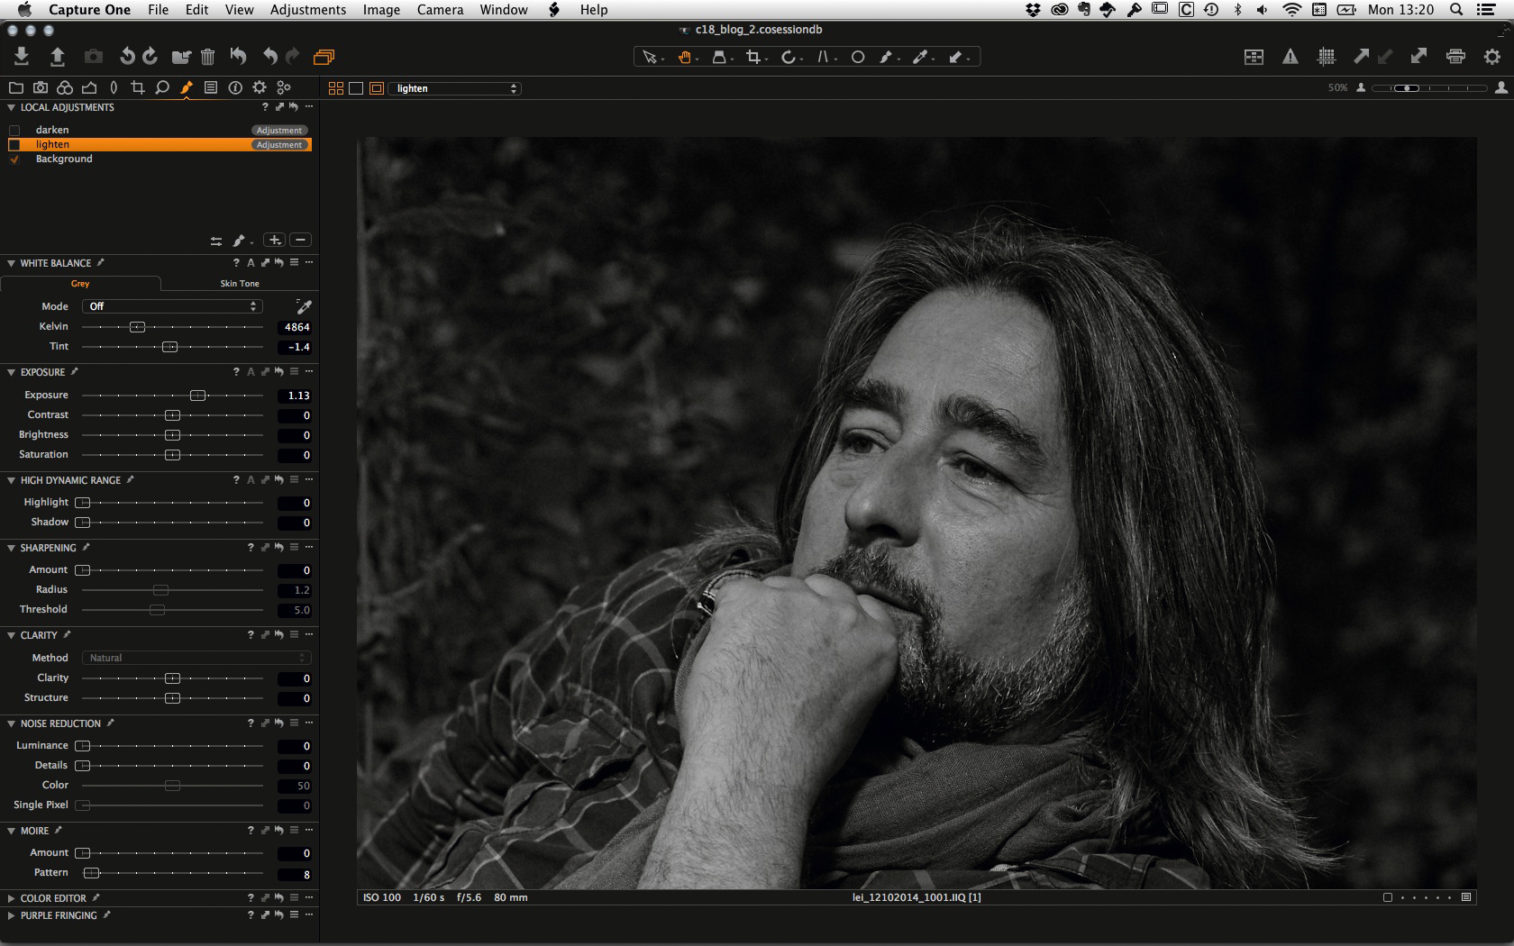Open the Metadata tool tab
Image resolution: width=1514 pixels, height=946 pixels.
pyautogui.click(x=210, y=88)
